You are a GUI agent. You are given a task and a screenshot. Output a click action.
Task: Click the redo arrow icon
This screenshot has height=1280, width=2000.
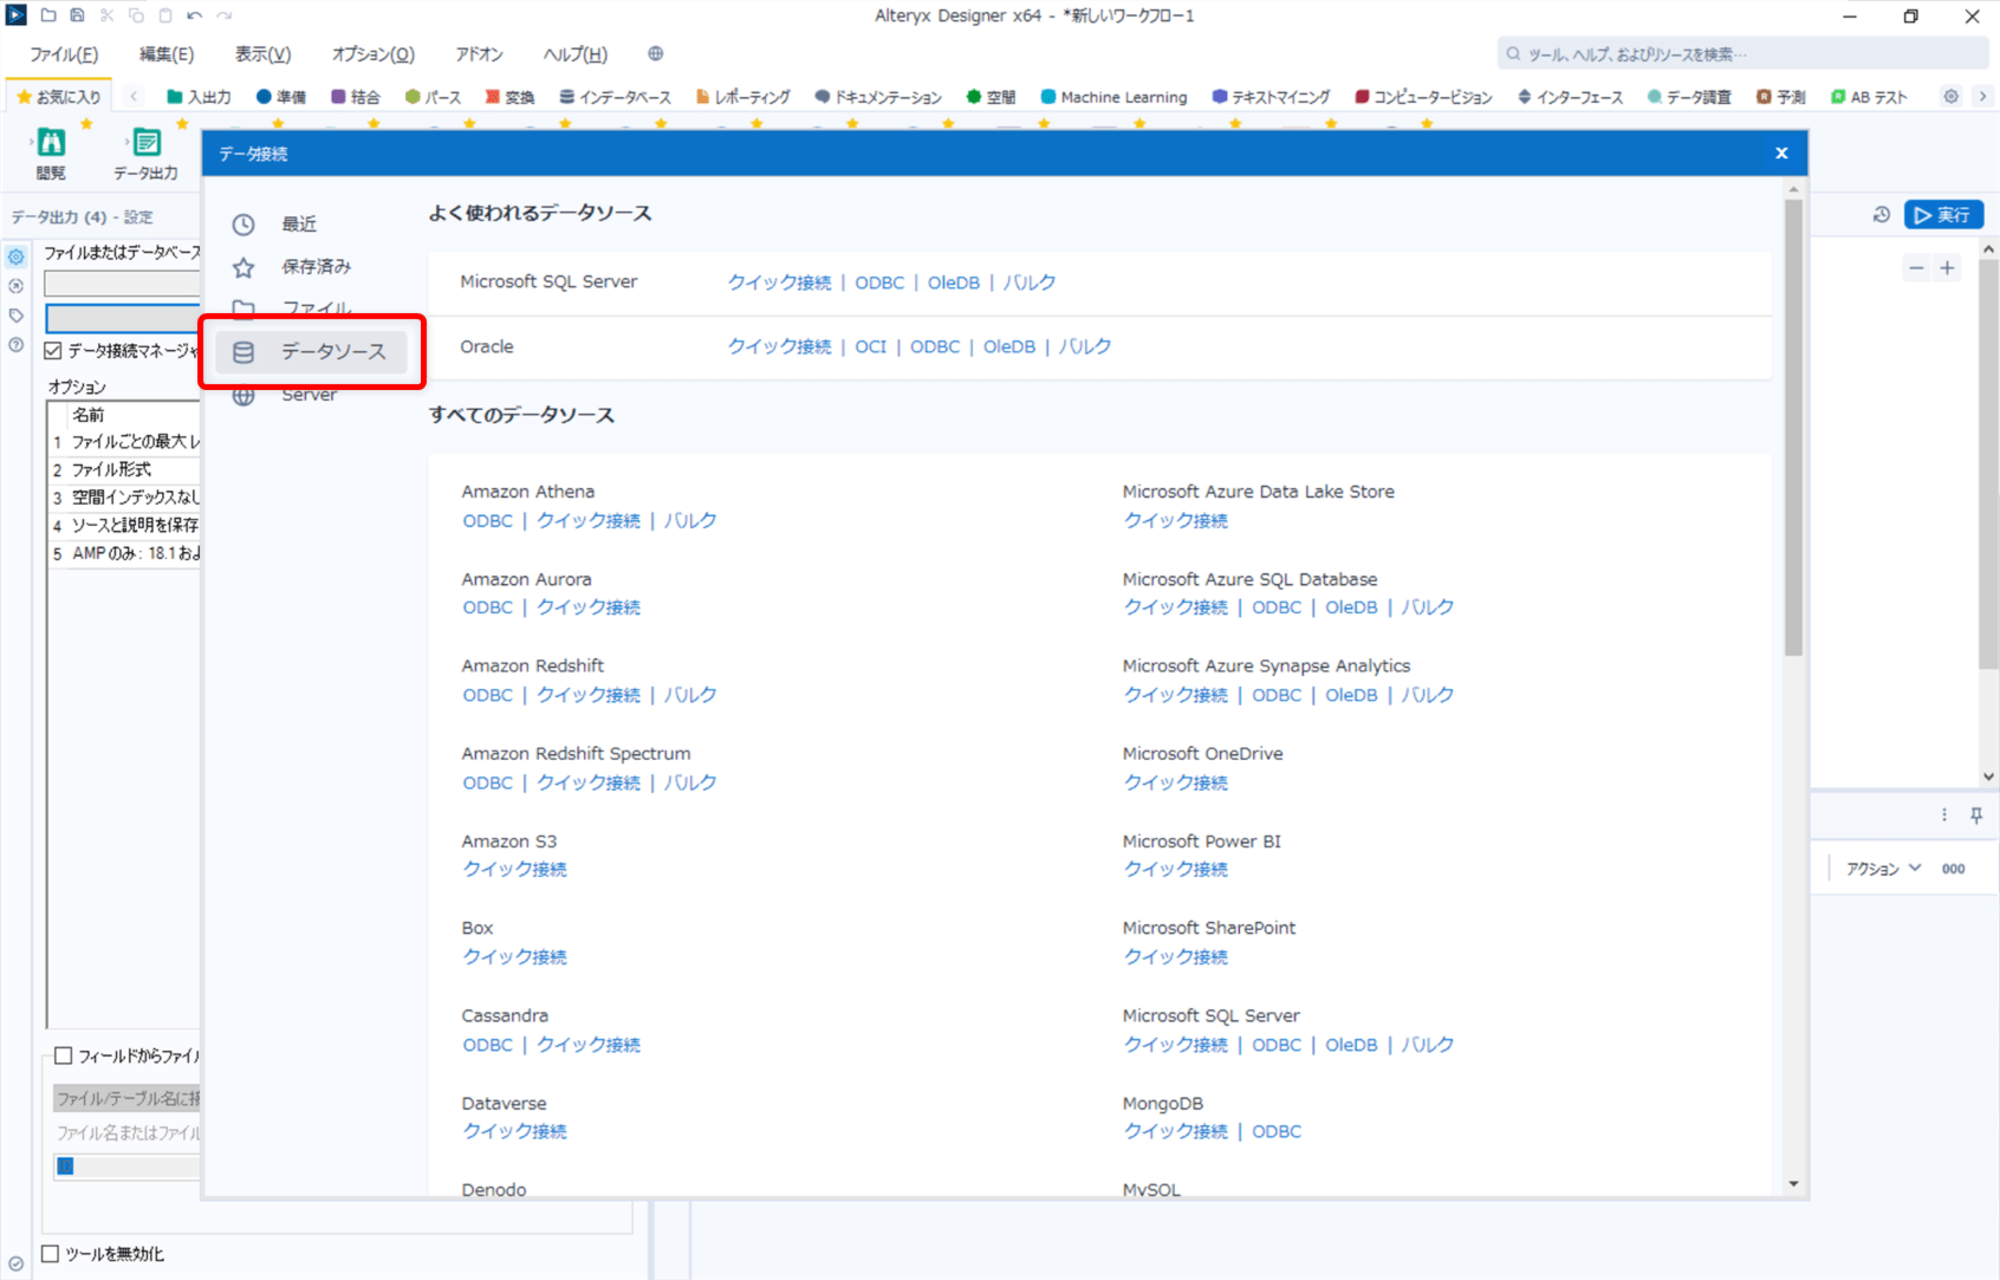click(224, 15)
